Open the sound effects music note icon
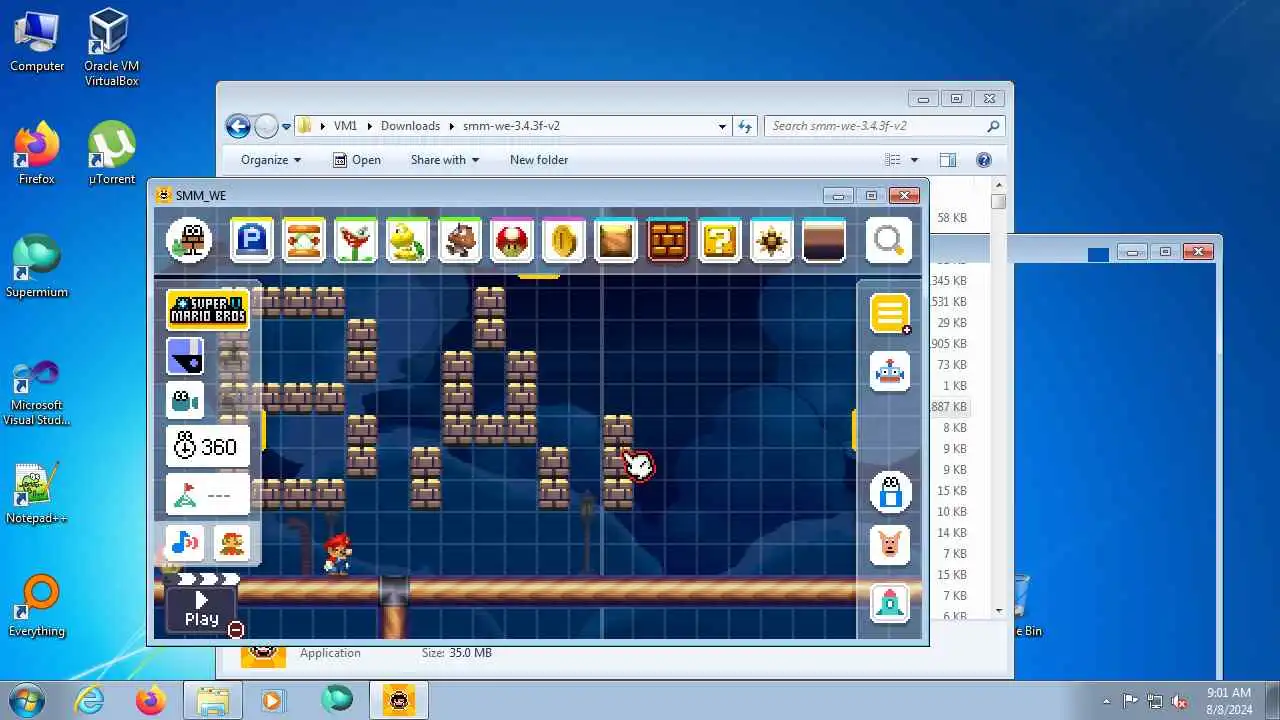 pos(185,543)
